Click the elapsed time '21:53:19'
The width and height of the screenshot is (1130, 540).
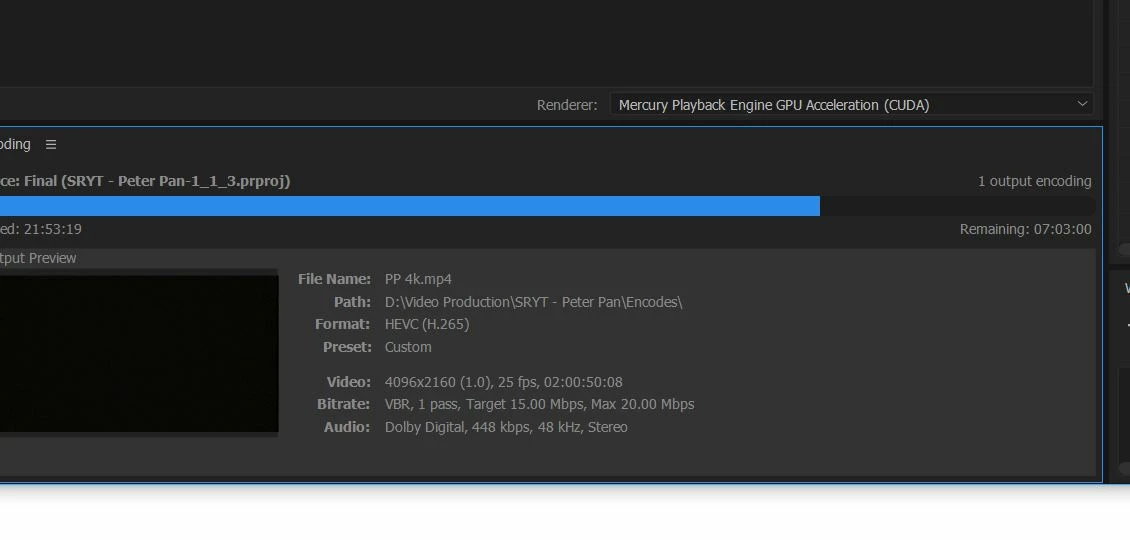[53, 229]
